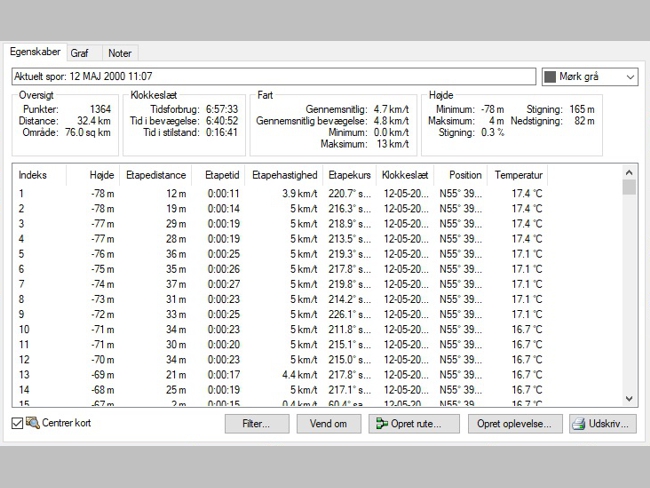Select track point row index 2
The width and height of the screenshot is (650, 488).
[x=280, y=209]
